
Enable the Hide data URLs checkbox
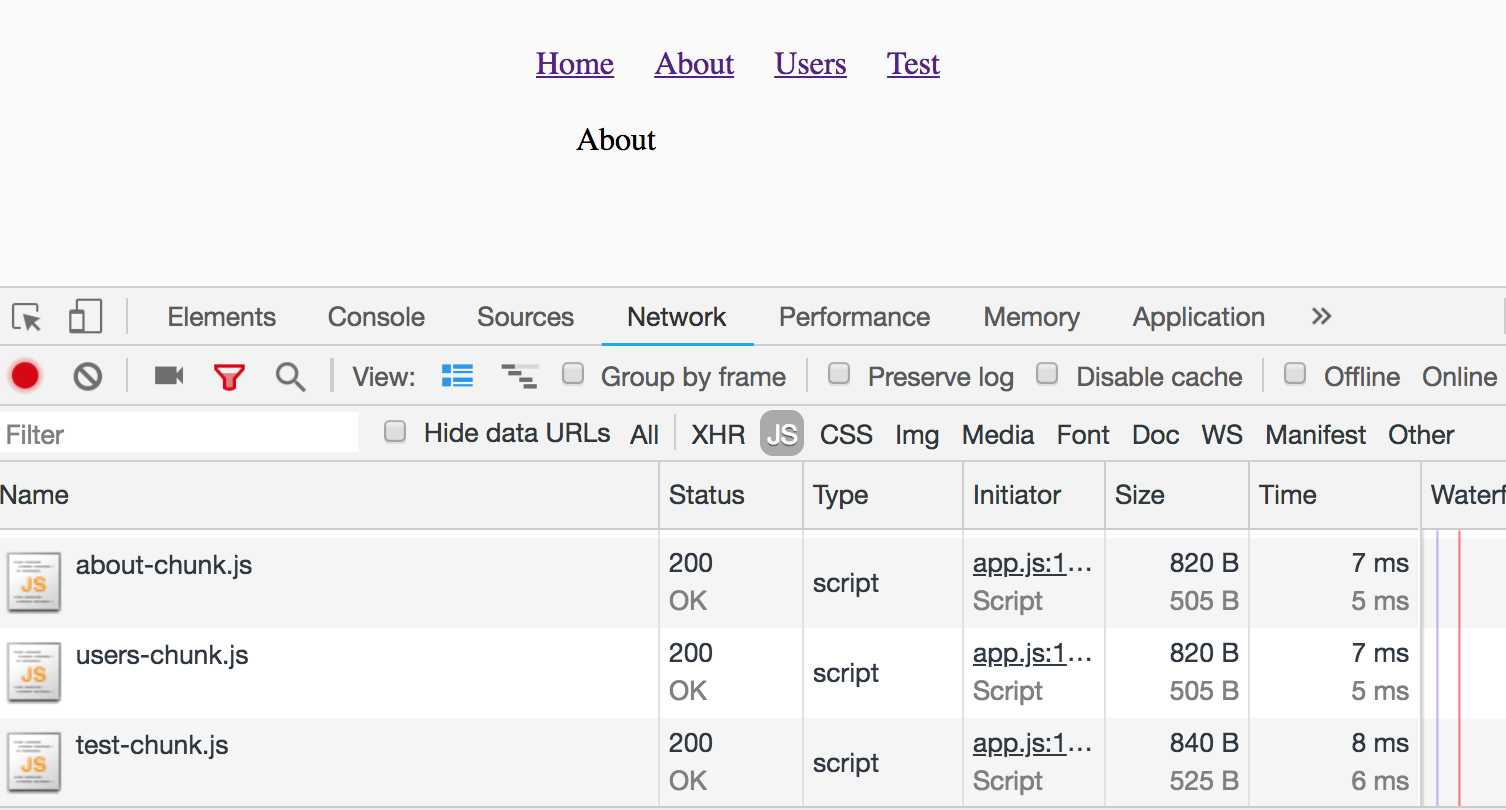pyautogui.click(x=396, y=432)
